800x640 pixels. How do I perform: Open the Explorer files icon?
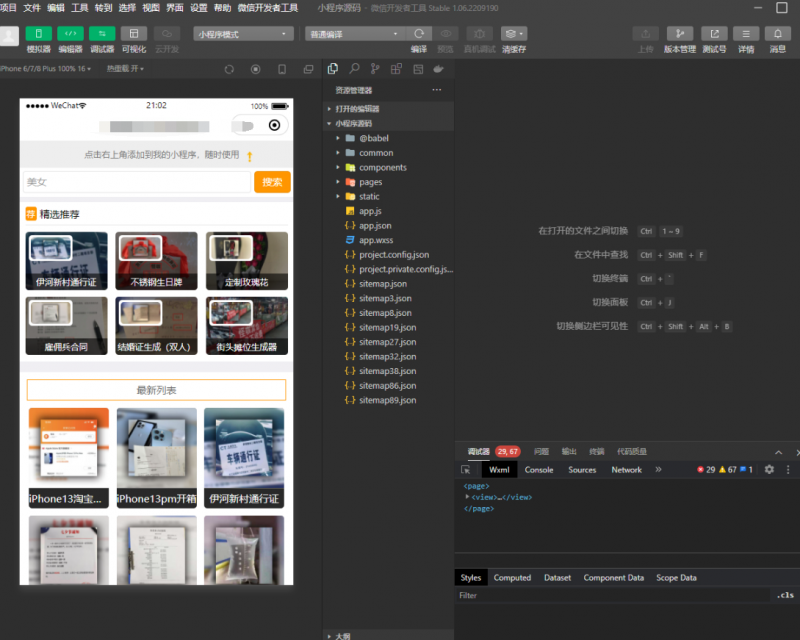coord(333,69)
